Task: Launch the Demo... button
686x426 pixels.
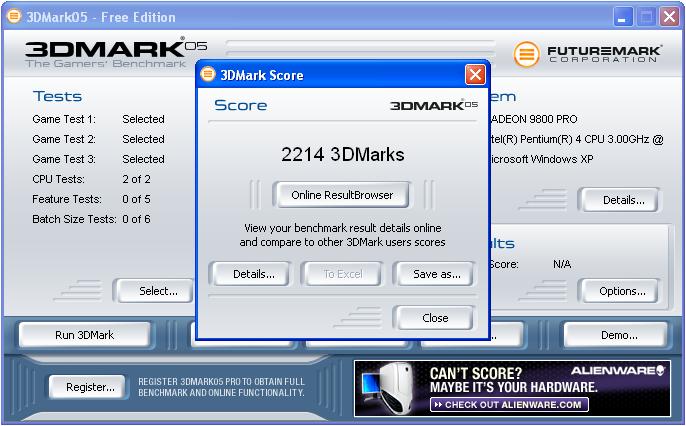Action: [x=614, y=335]
